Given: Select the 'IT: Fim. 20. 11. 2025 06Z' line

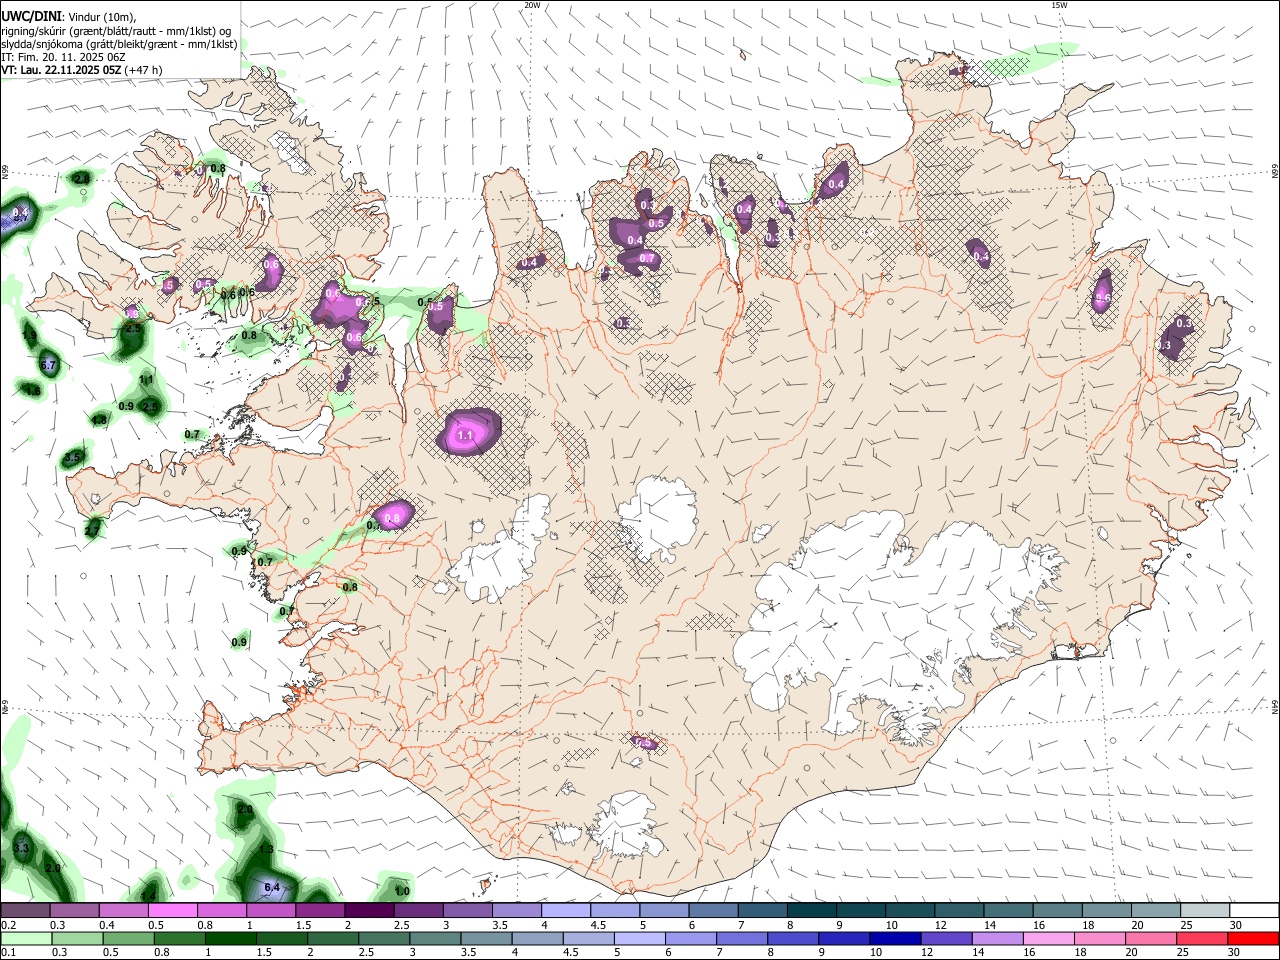Looking at the screenshot, I should [x=63, y=57].
